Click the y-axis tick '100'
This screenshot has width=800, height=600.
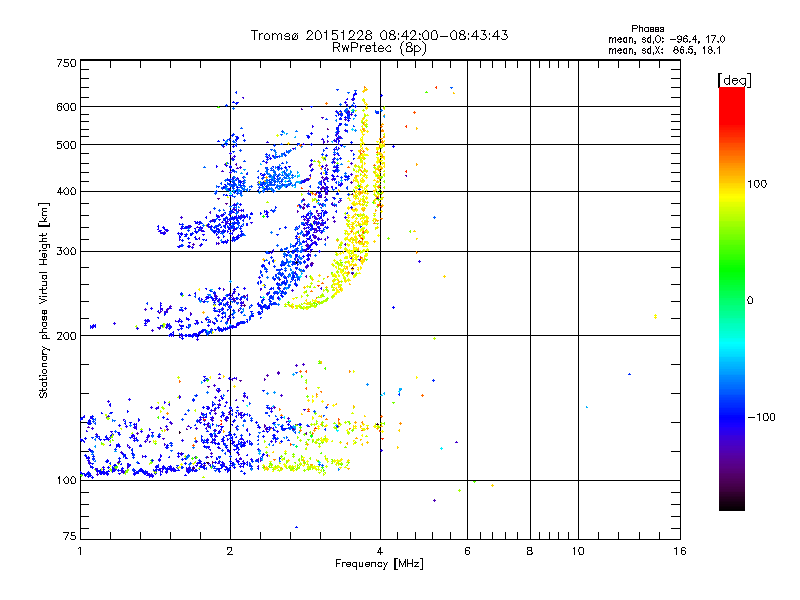click(x=66, y=481)
